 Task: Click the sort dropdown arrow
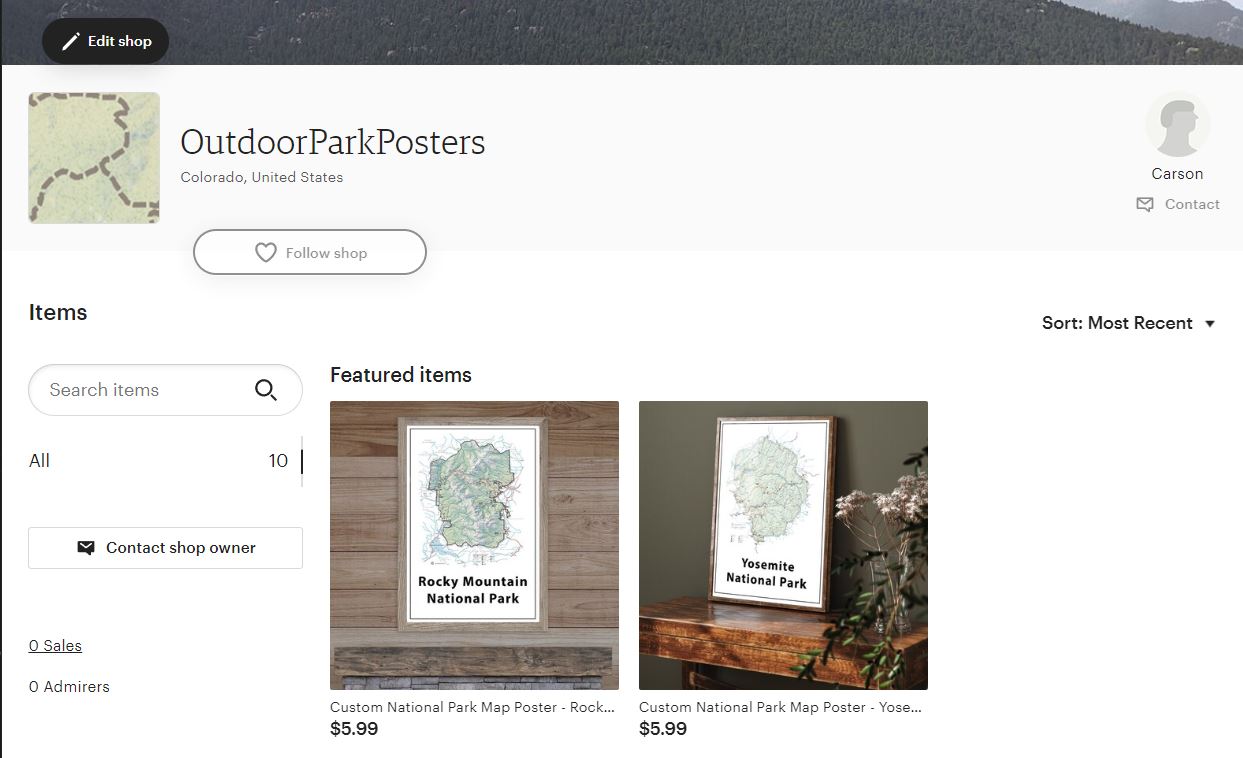[x=1210, y=323]
